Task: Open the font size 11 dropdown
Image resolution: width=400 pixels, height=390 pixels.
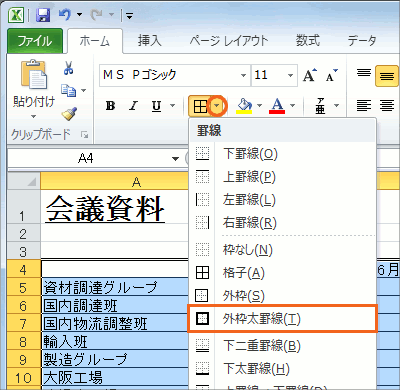Action: point(290,75)
